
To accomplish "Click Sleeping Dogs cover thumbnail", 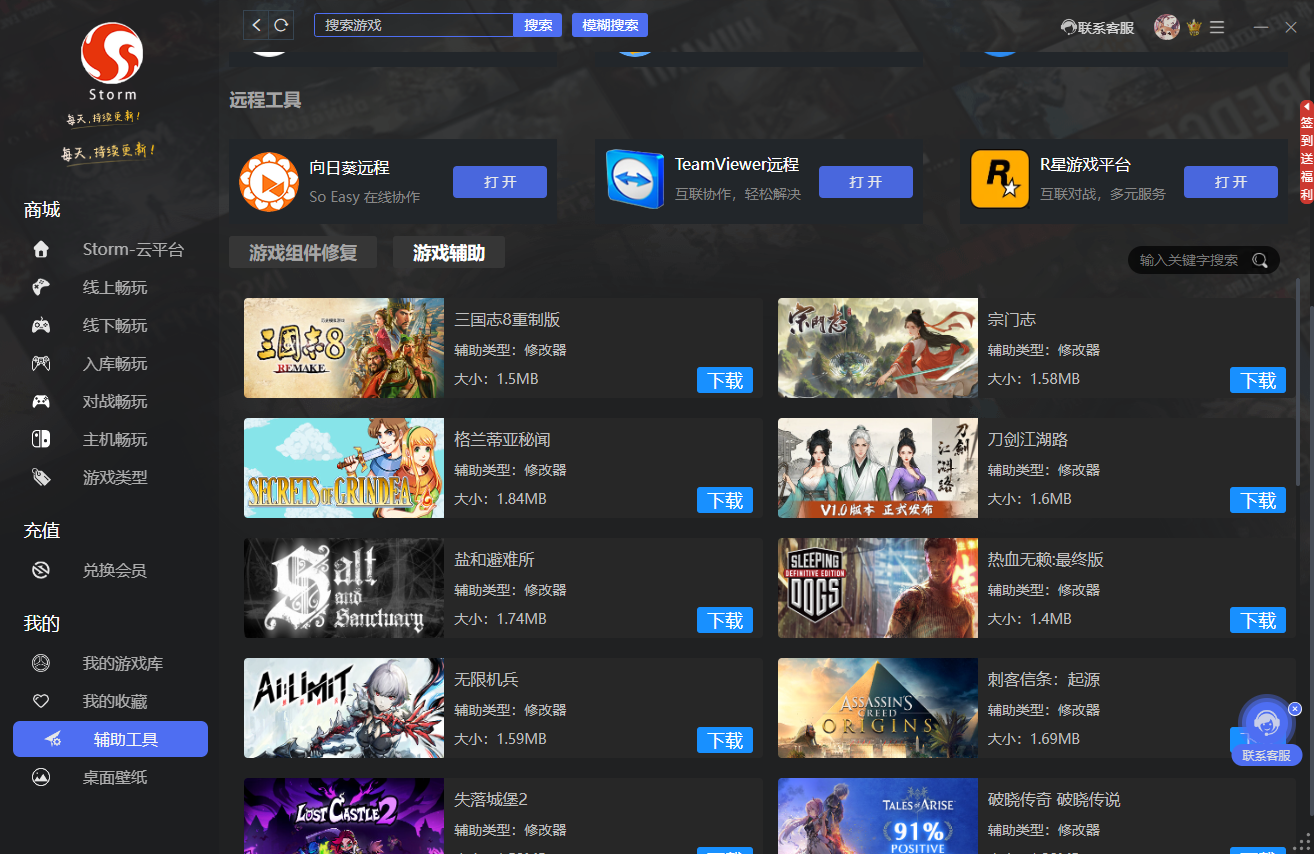I will coord(878,588).
